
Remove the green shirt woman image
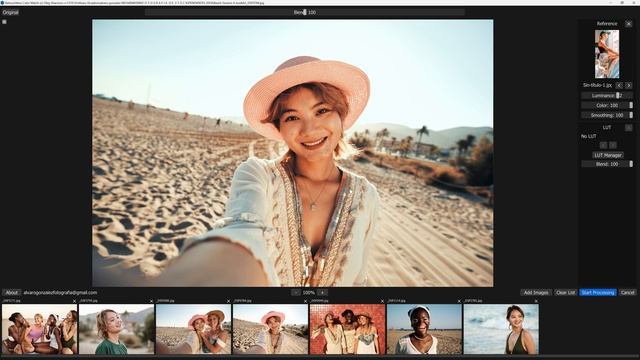pos(151,301)
